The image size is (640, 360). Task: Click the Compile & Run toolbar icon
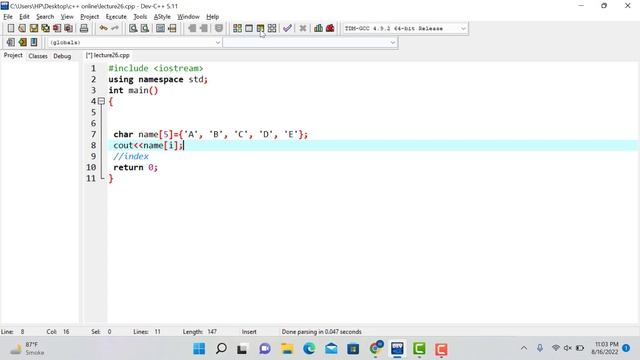coord(260,28)
